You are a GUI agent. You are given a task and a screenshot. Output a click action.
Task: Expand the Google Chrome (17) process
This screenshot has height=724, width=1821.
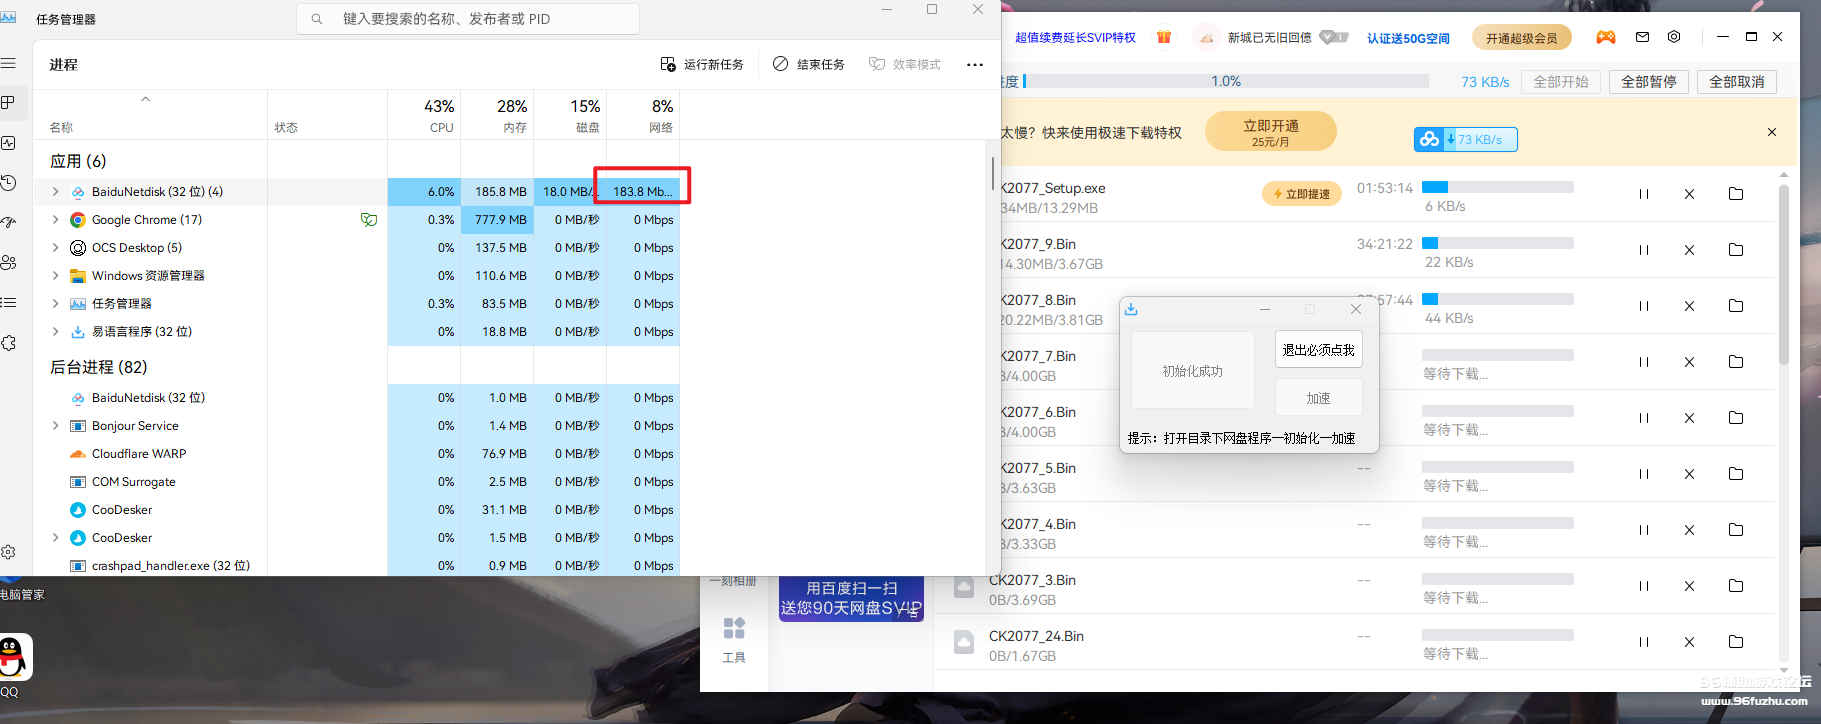(55, 220)
